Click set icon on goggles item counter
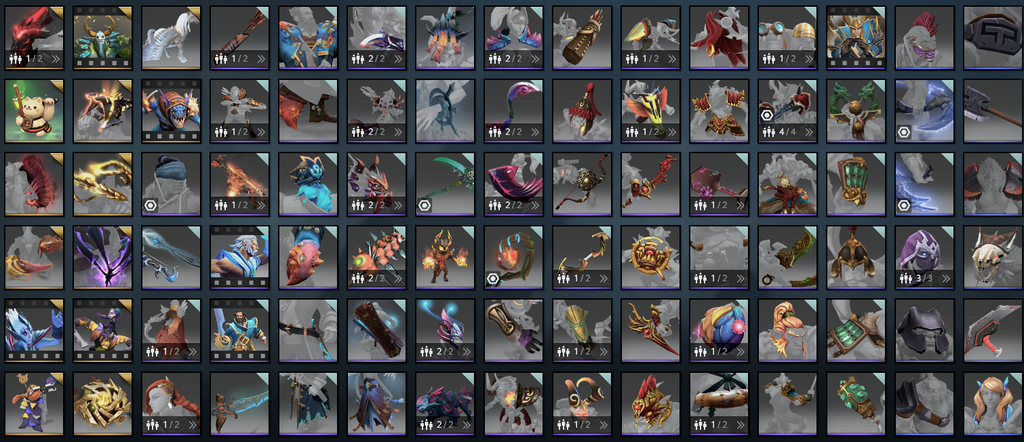Image resolution: width=1024 pixels, height=442 pixels. point(768,59)
